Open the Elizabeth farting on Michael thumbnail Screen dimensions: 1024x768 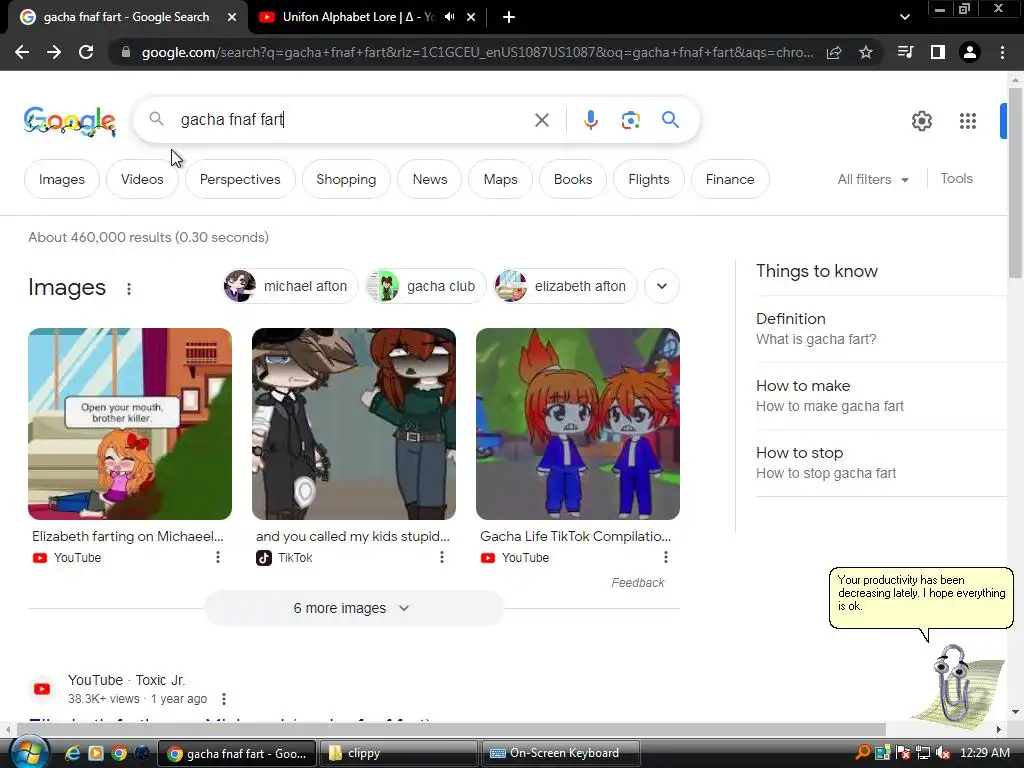[x=130, y=424]
